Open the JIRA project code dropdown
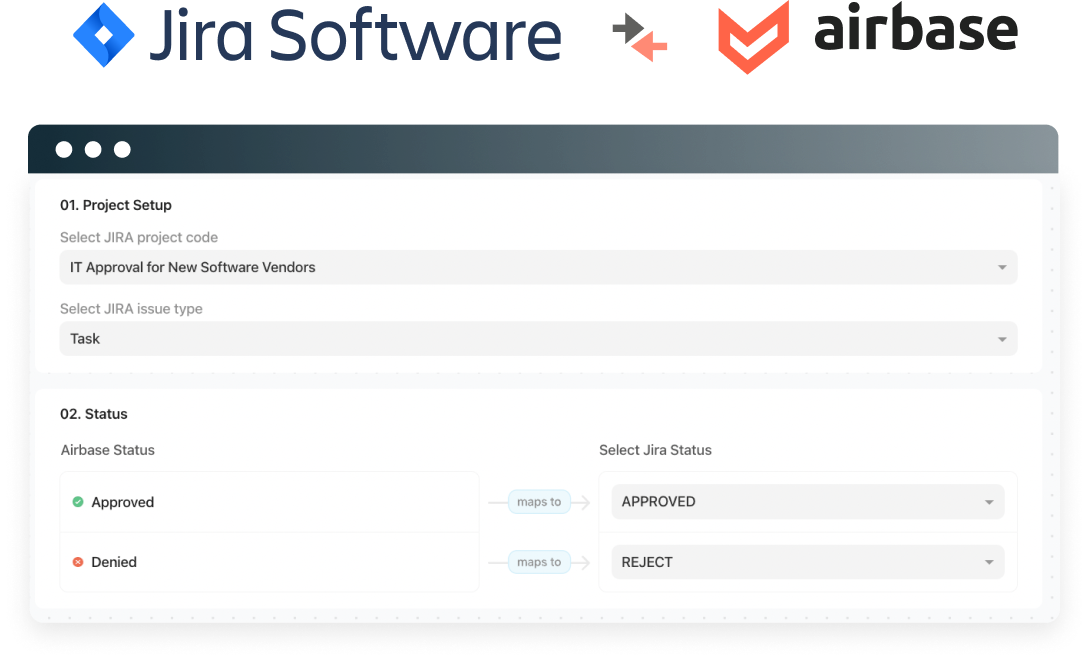The height and width of the screenshot is (661, 1088). point(538,267)
